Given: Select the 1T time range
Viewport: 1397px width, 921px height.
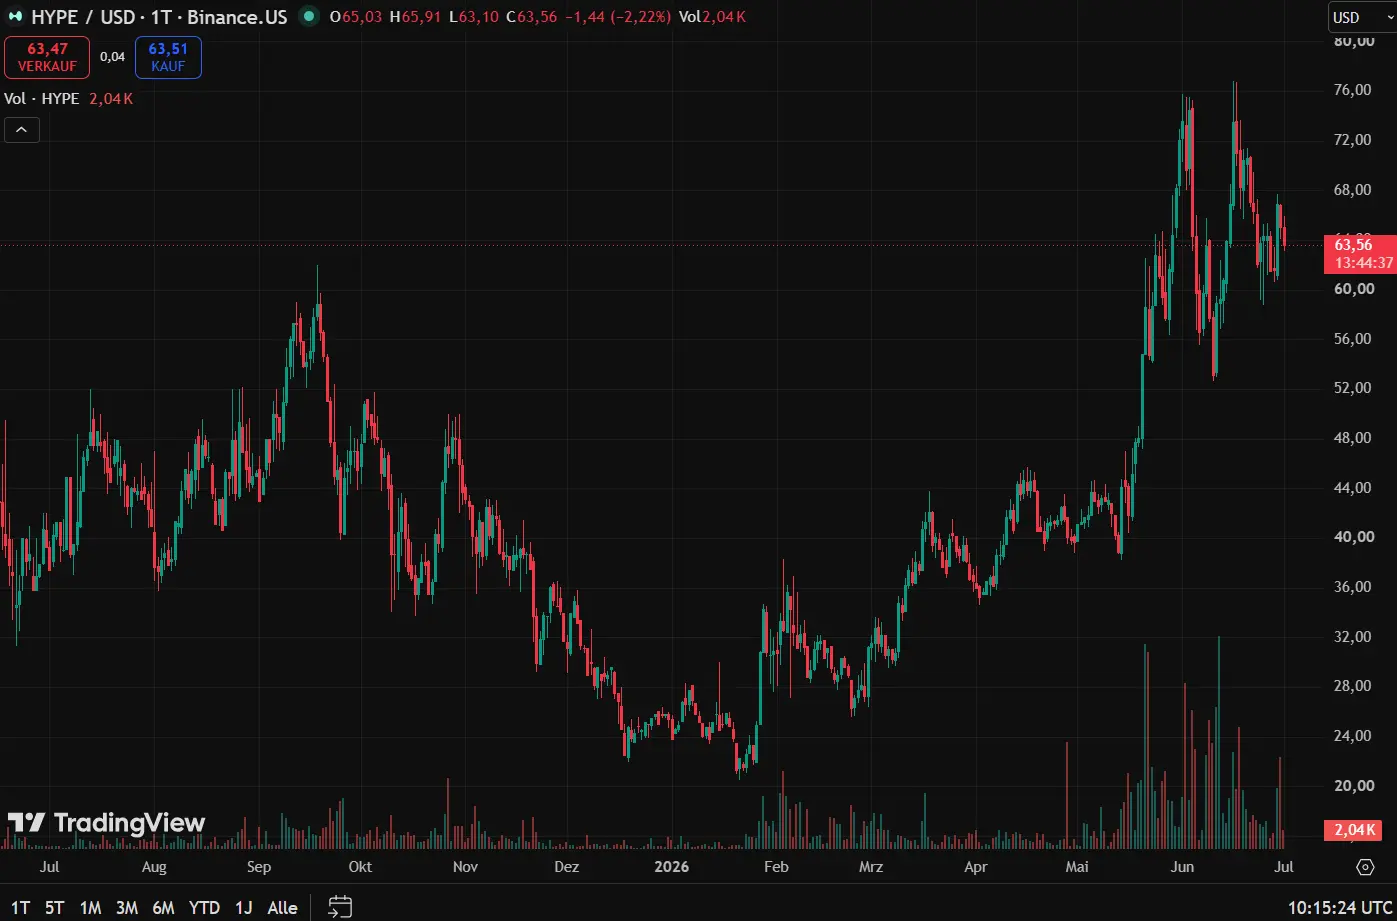Looking at the screenshot, I should [21, 908].
